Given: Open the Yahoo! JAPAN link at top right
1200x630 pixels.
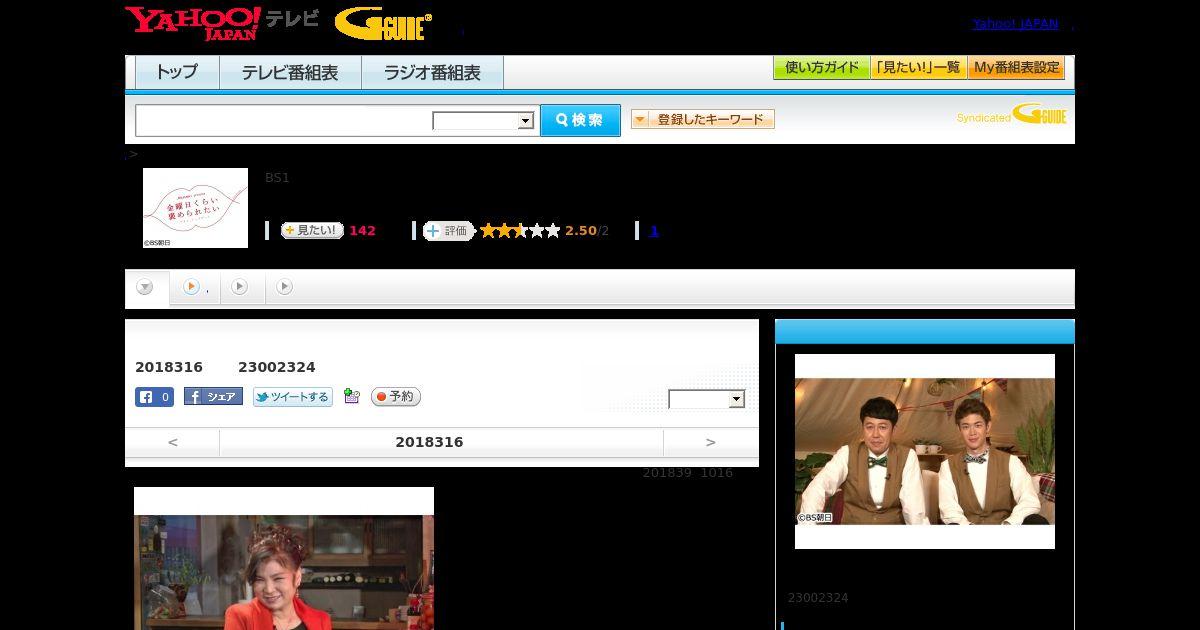Looking at the screenshot, I should click(1015, 24).
